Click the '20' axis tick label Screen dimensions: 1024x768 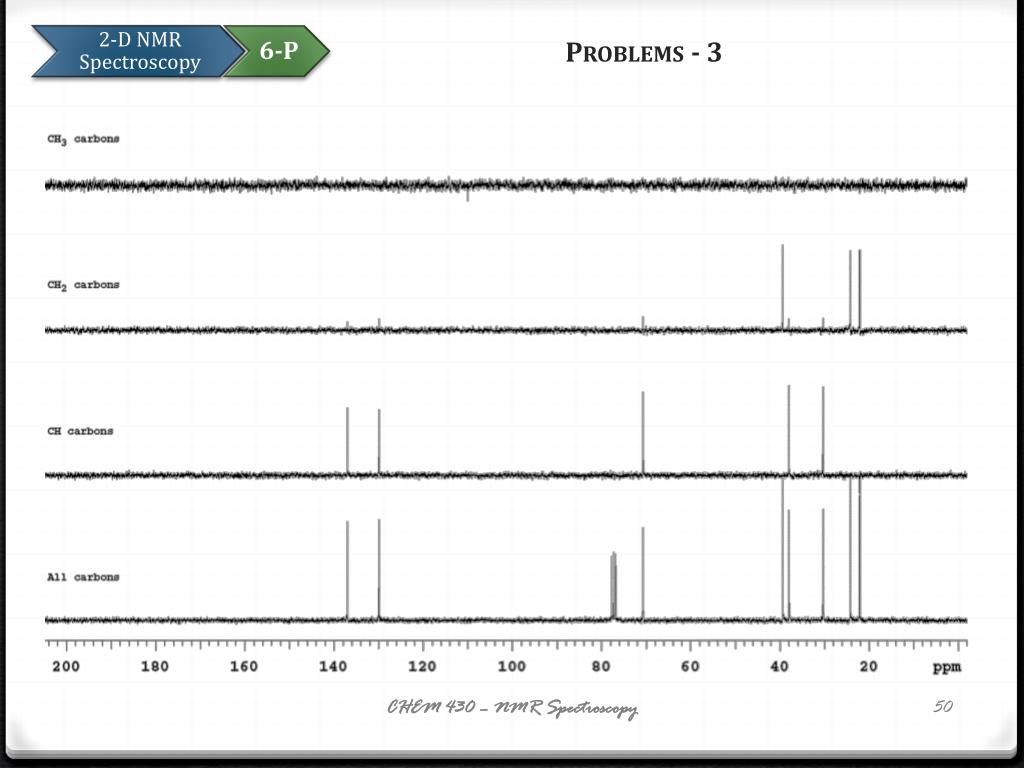(x=869, y=667)
